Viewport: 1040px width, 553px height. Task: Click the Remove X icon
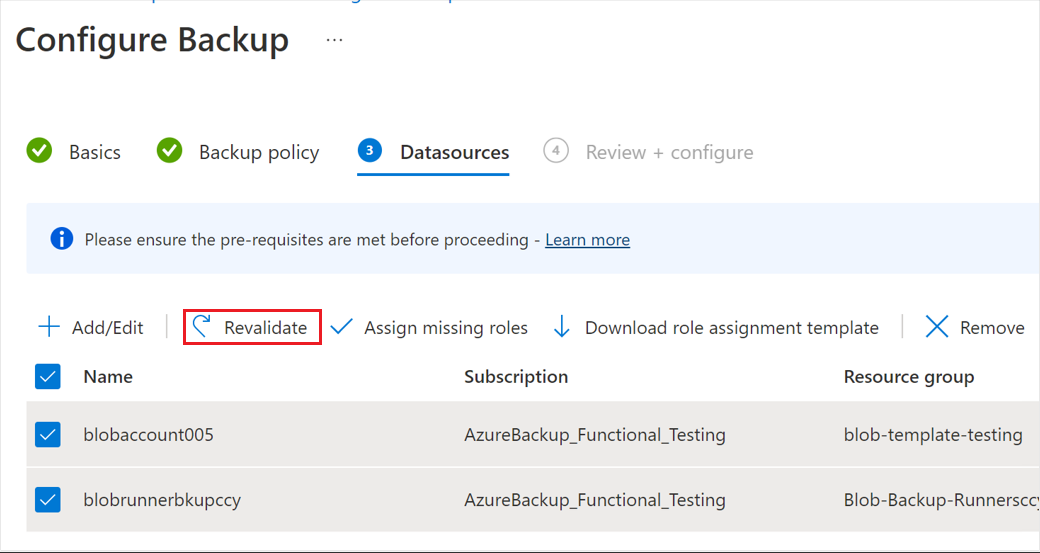[x=937, y=327]
